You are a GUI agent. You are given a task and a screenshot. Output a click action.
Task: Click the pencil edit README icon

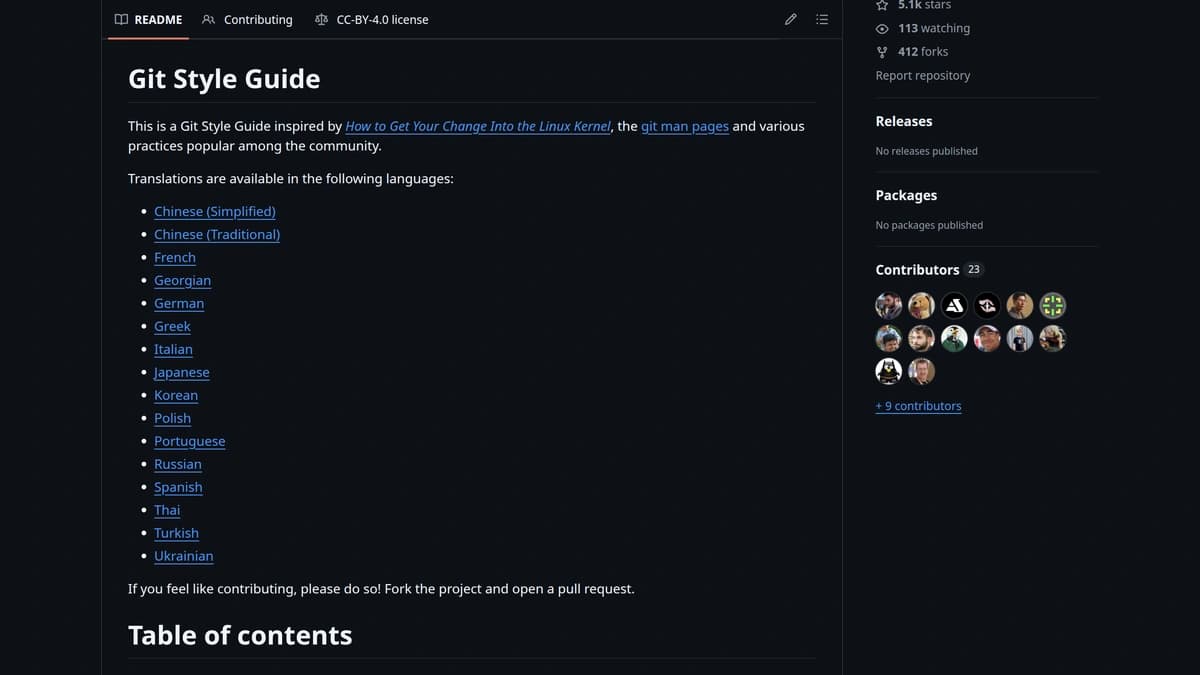pos(790,19)
